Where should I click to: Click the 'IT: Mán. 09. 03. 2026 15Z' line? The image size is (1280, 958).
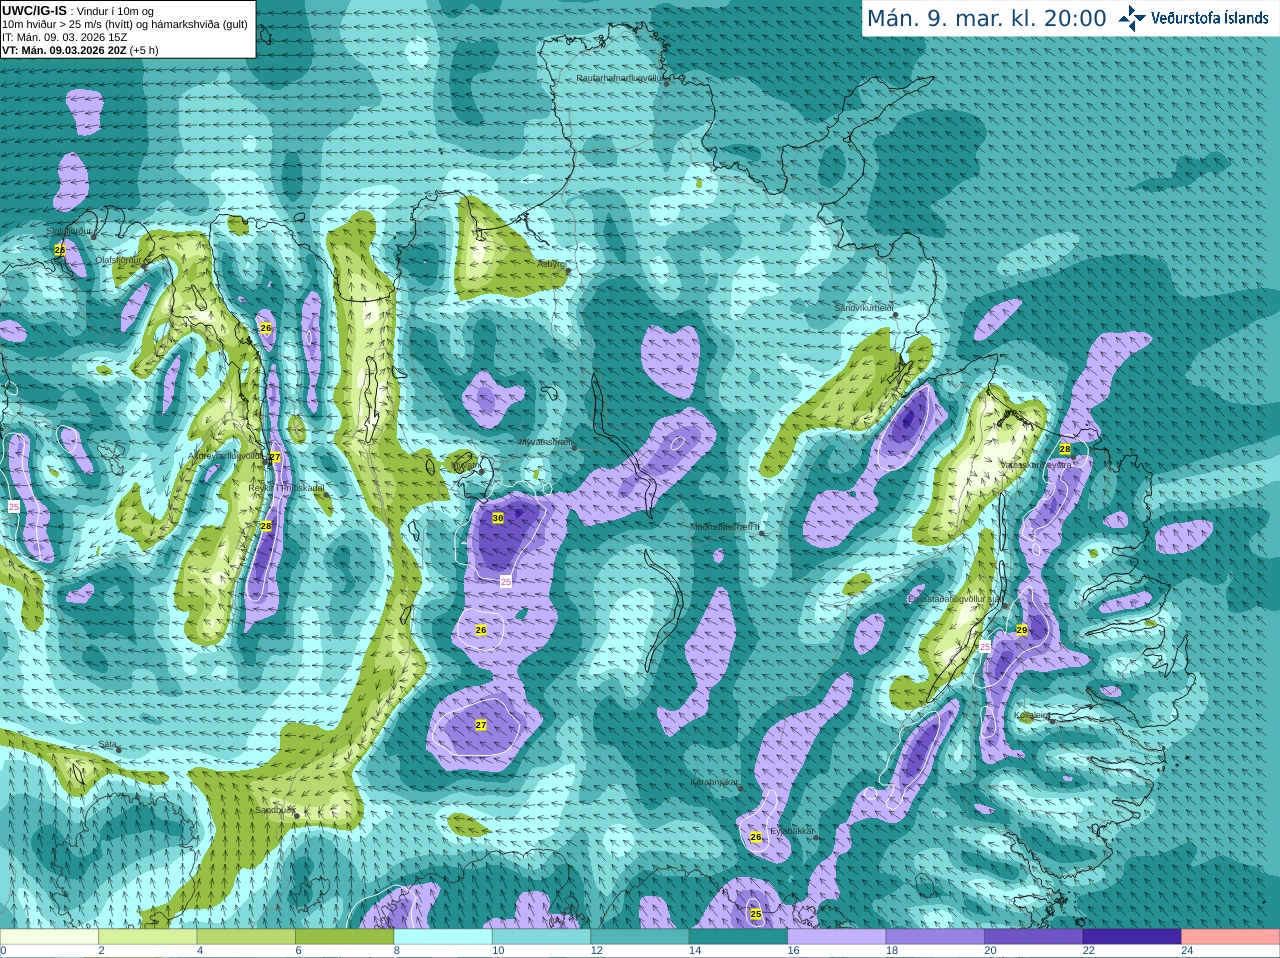tap(64, 37)
